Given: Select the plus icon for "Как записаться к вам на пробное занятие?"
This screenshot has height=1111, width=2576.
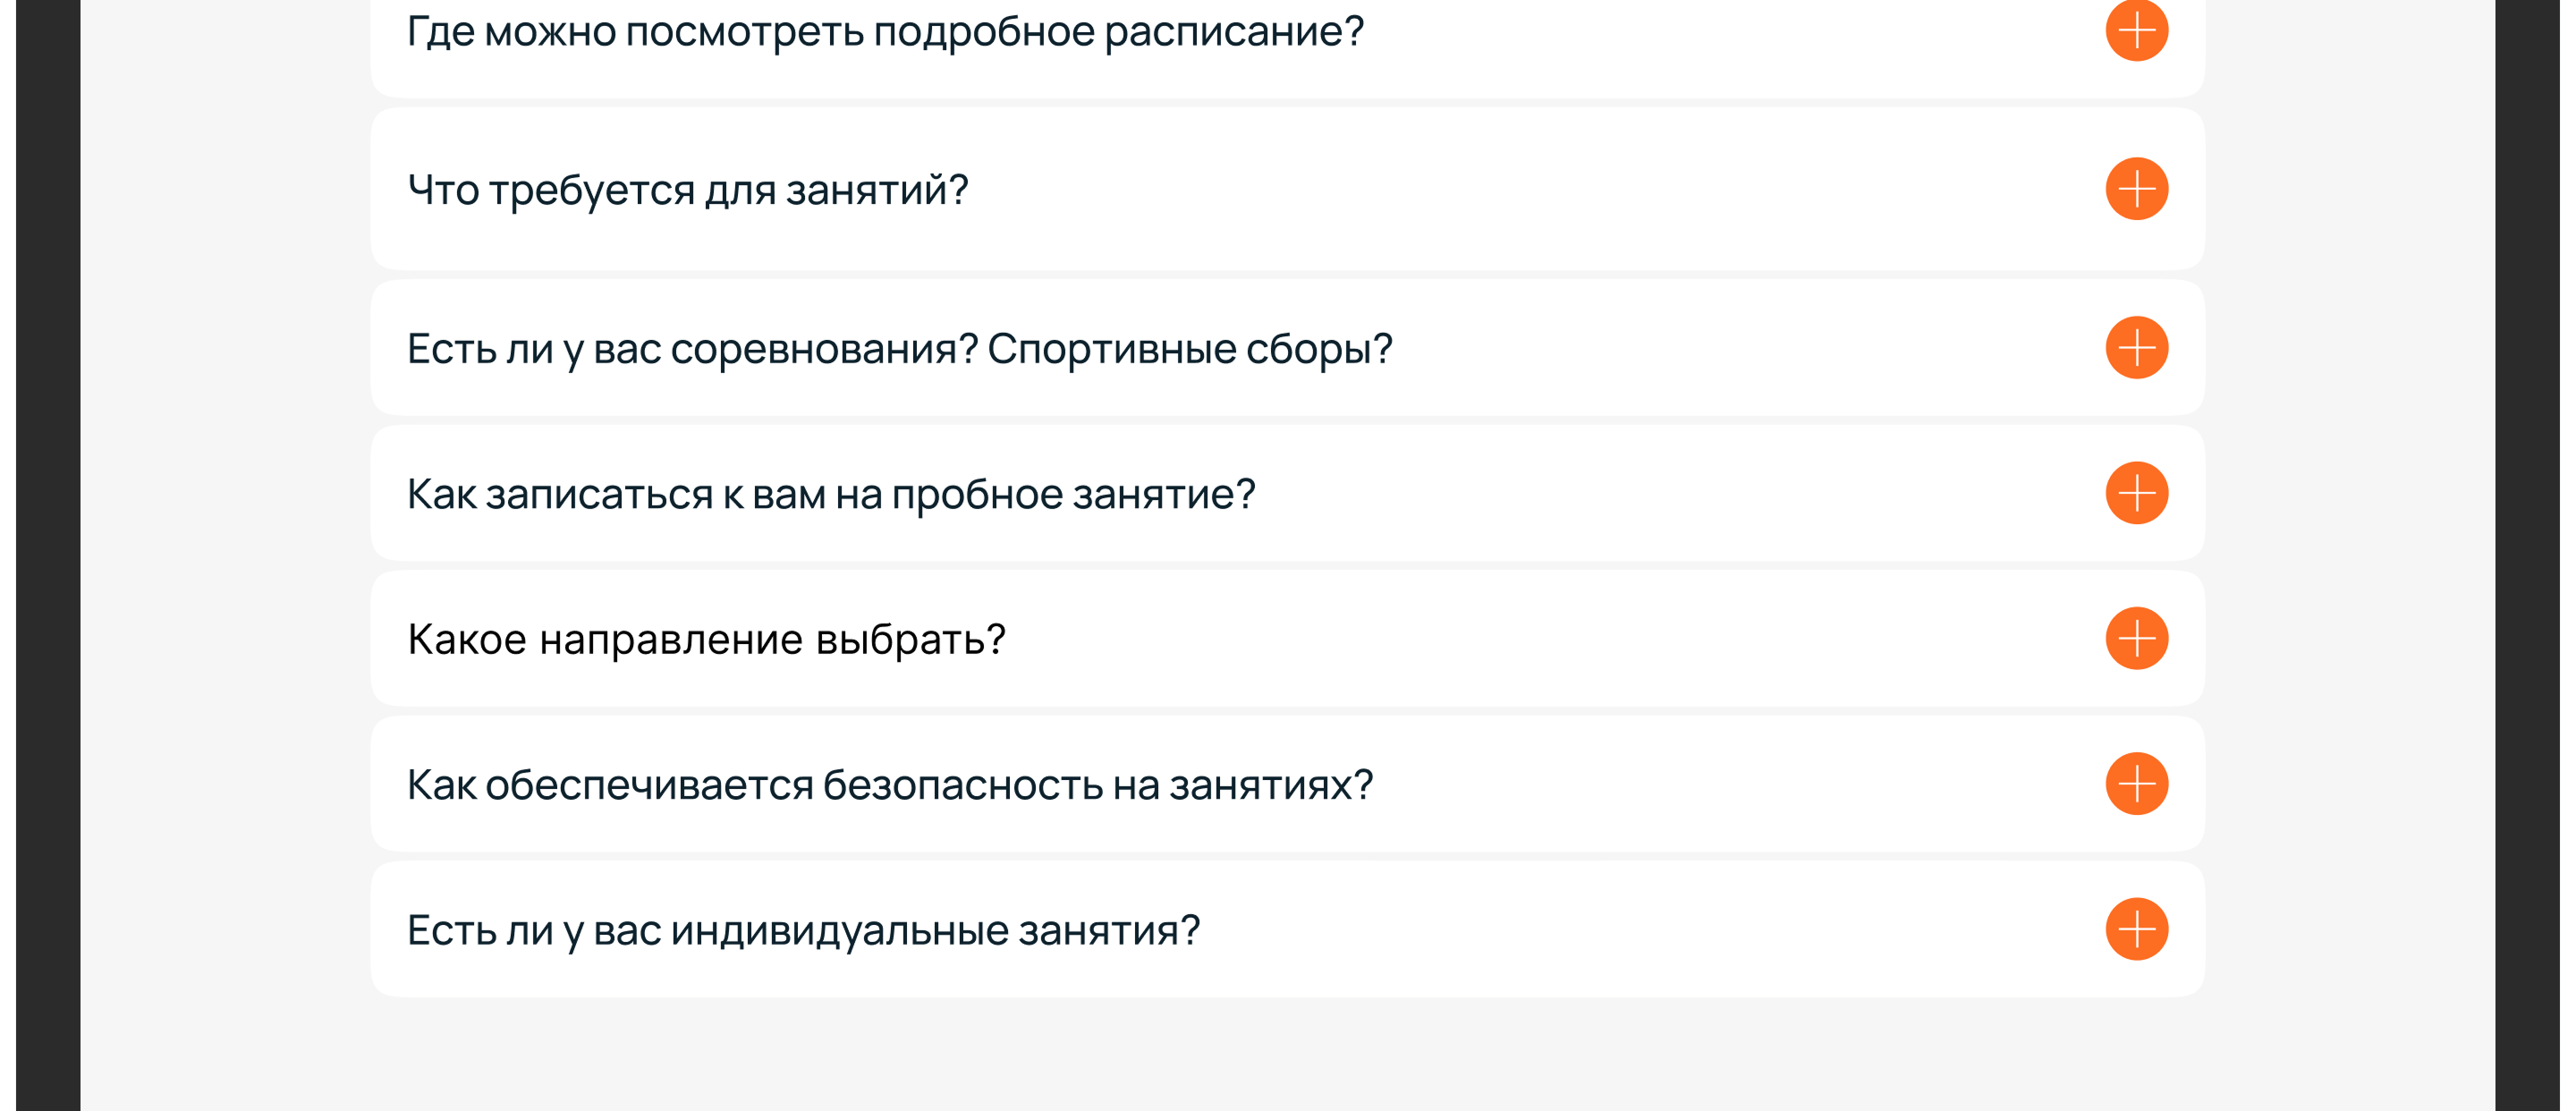Looking at the screenshot, I should [2136, 492].
